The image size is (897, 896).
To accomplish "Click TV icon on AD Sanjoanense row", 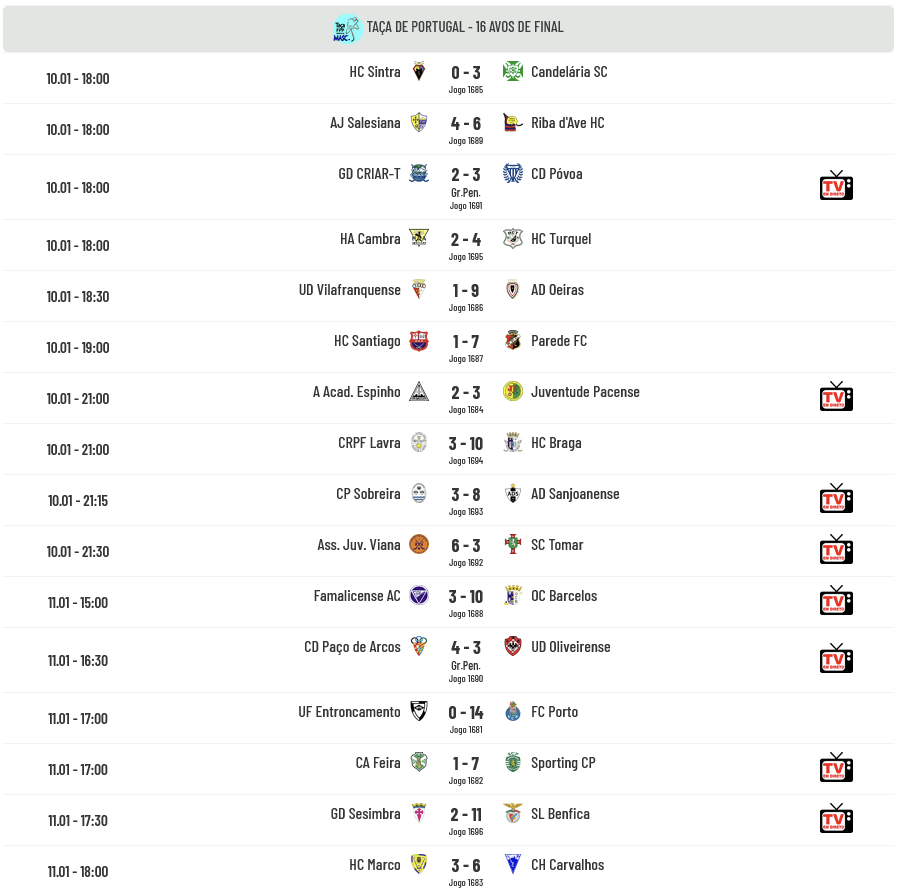I will (836, 499).
